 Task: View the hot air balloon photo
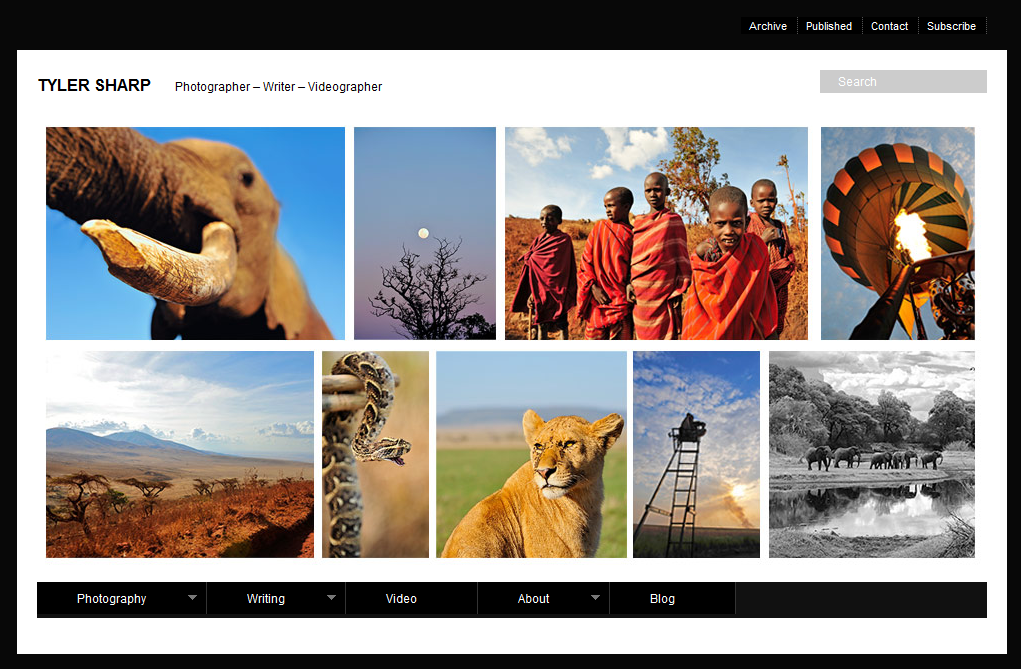898,233
